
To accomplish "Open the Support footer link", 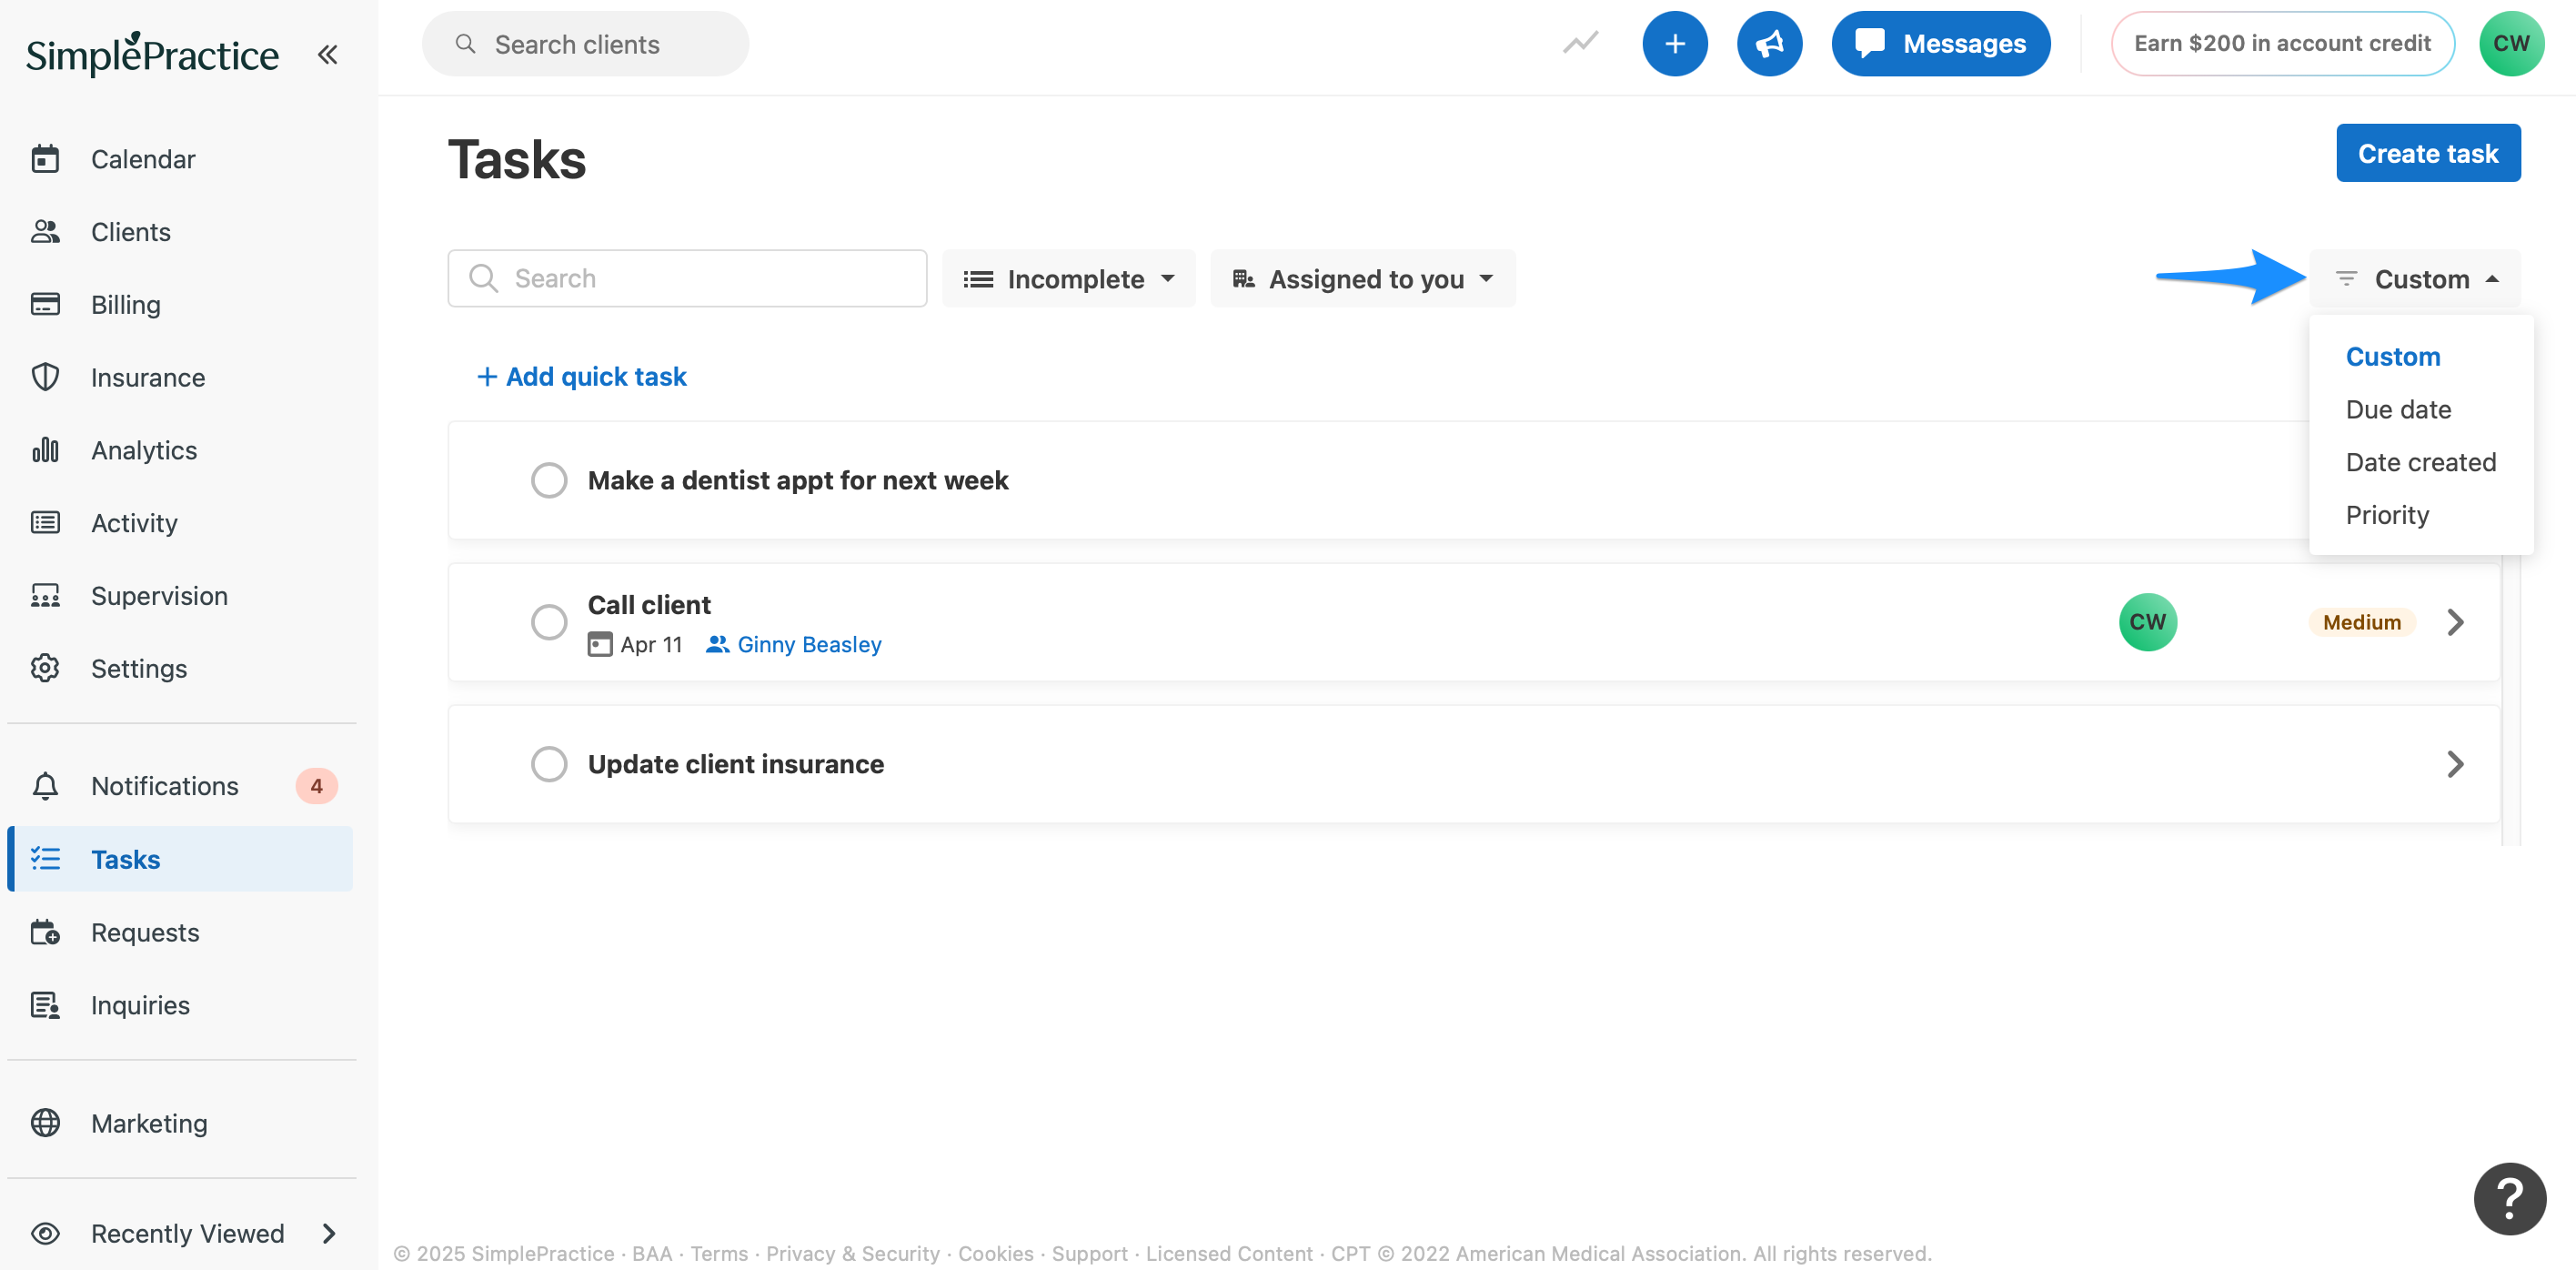I will (1089, 1253).
